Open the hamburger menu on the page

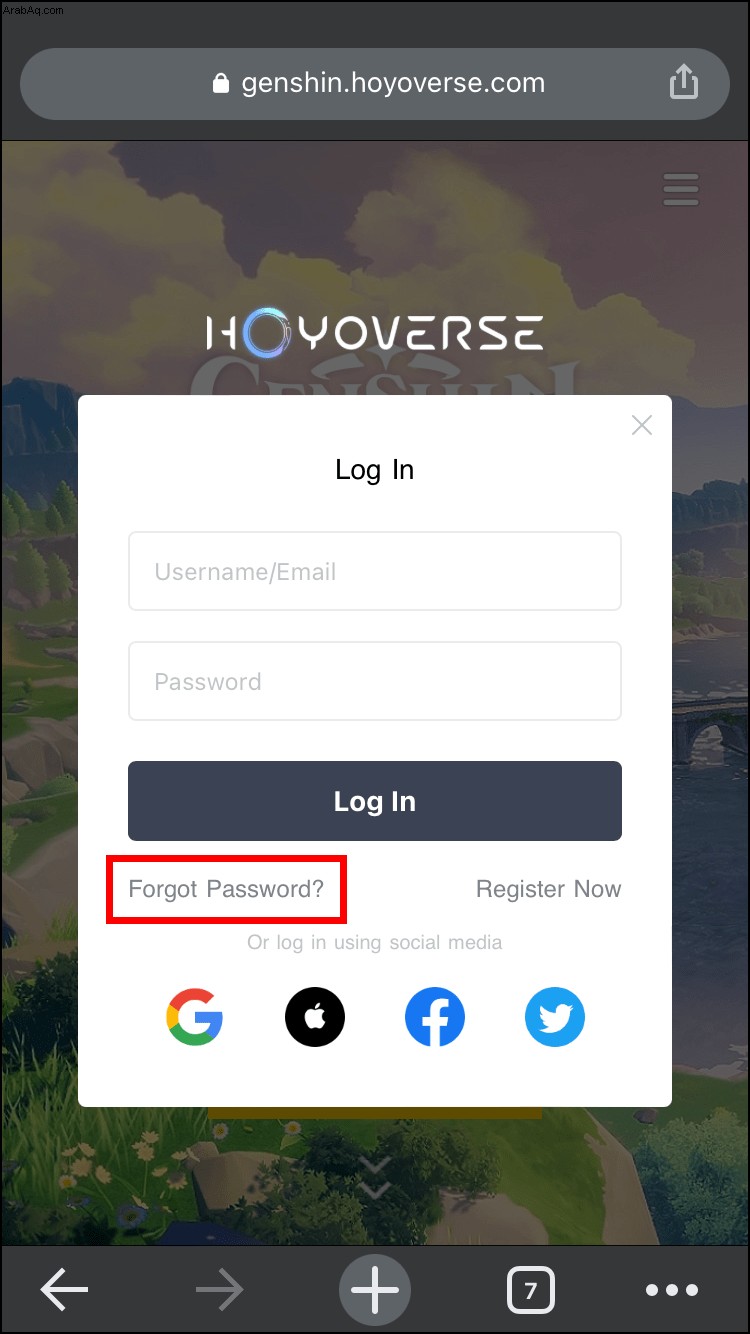[x=681, y=189]
